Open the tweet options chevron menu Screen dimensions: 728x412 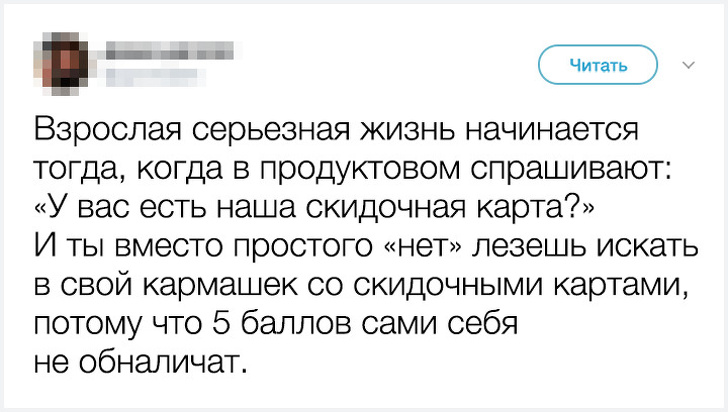687,66
